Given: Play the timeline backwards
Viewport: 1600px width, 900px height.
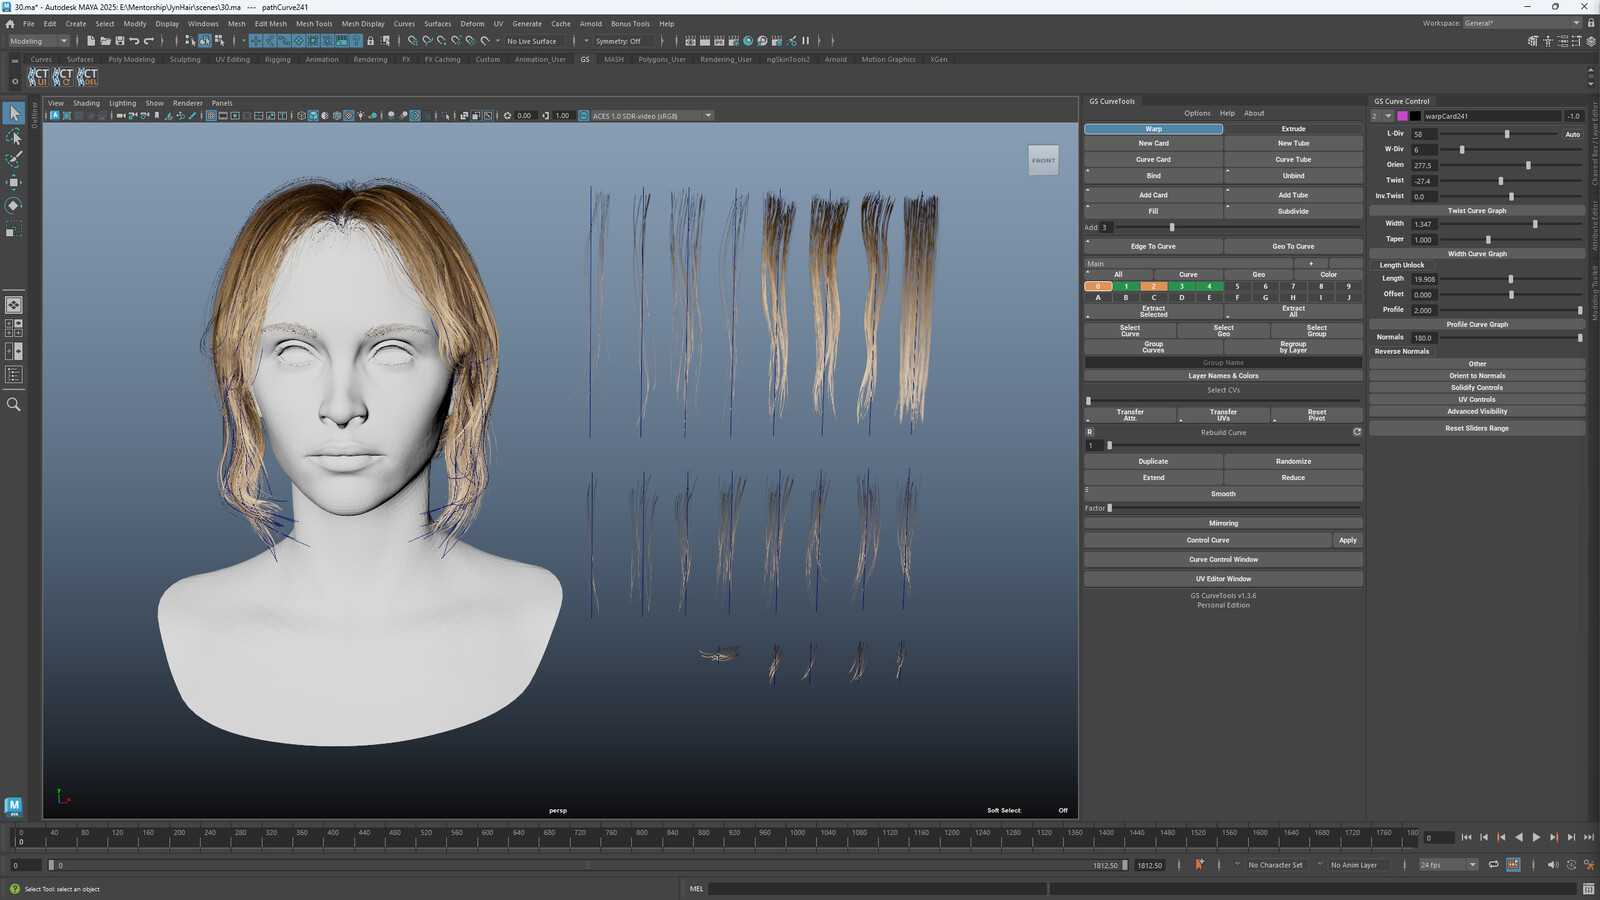Looking at the screenshot, I should tap(1518, 837).
